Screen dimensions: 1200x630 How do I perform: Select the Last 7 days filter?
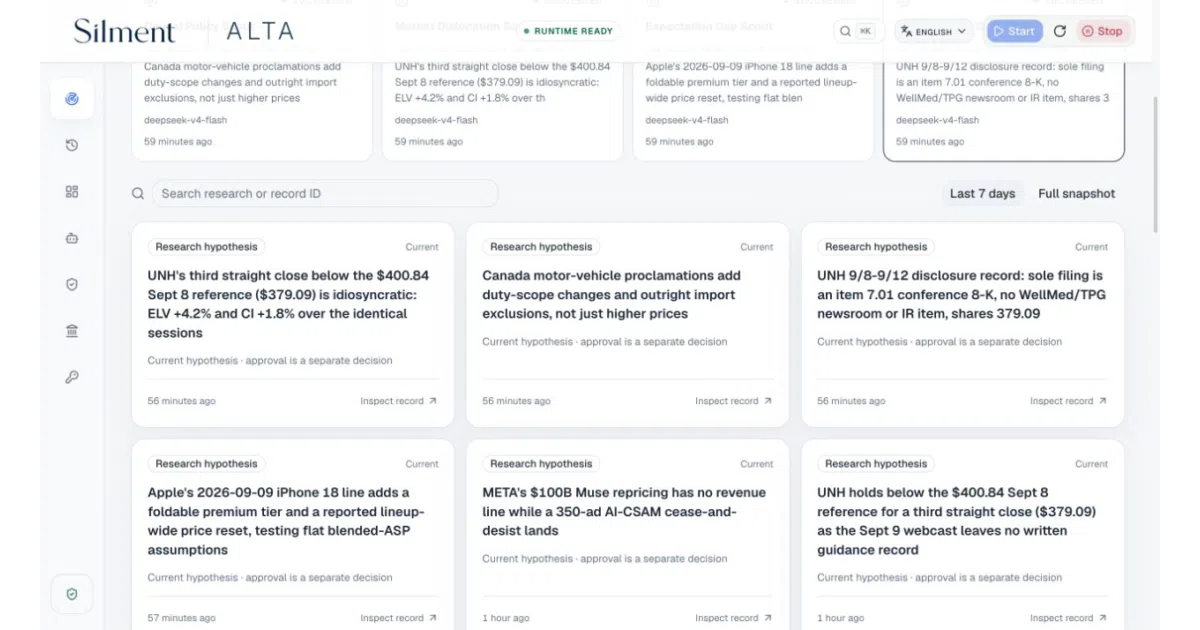(982, 194)
